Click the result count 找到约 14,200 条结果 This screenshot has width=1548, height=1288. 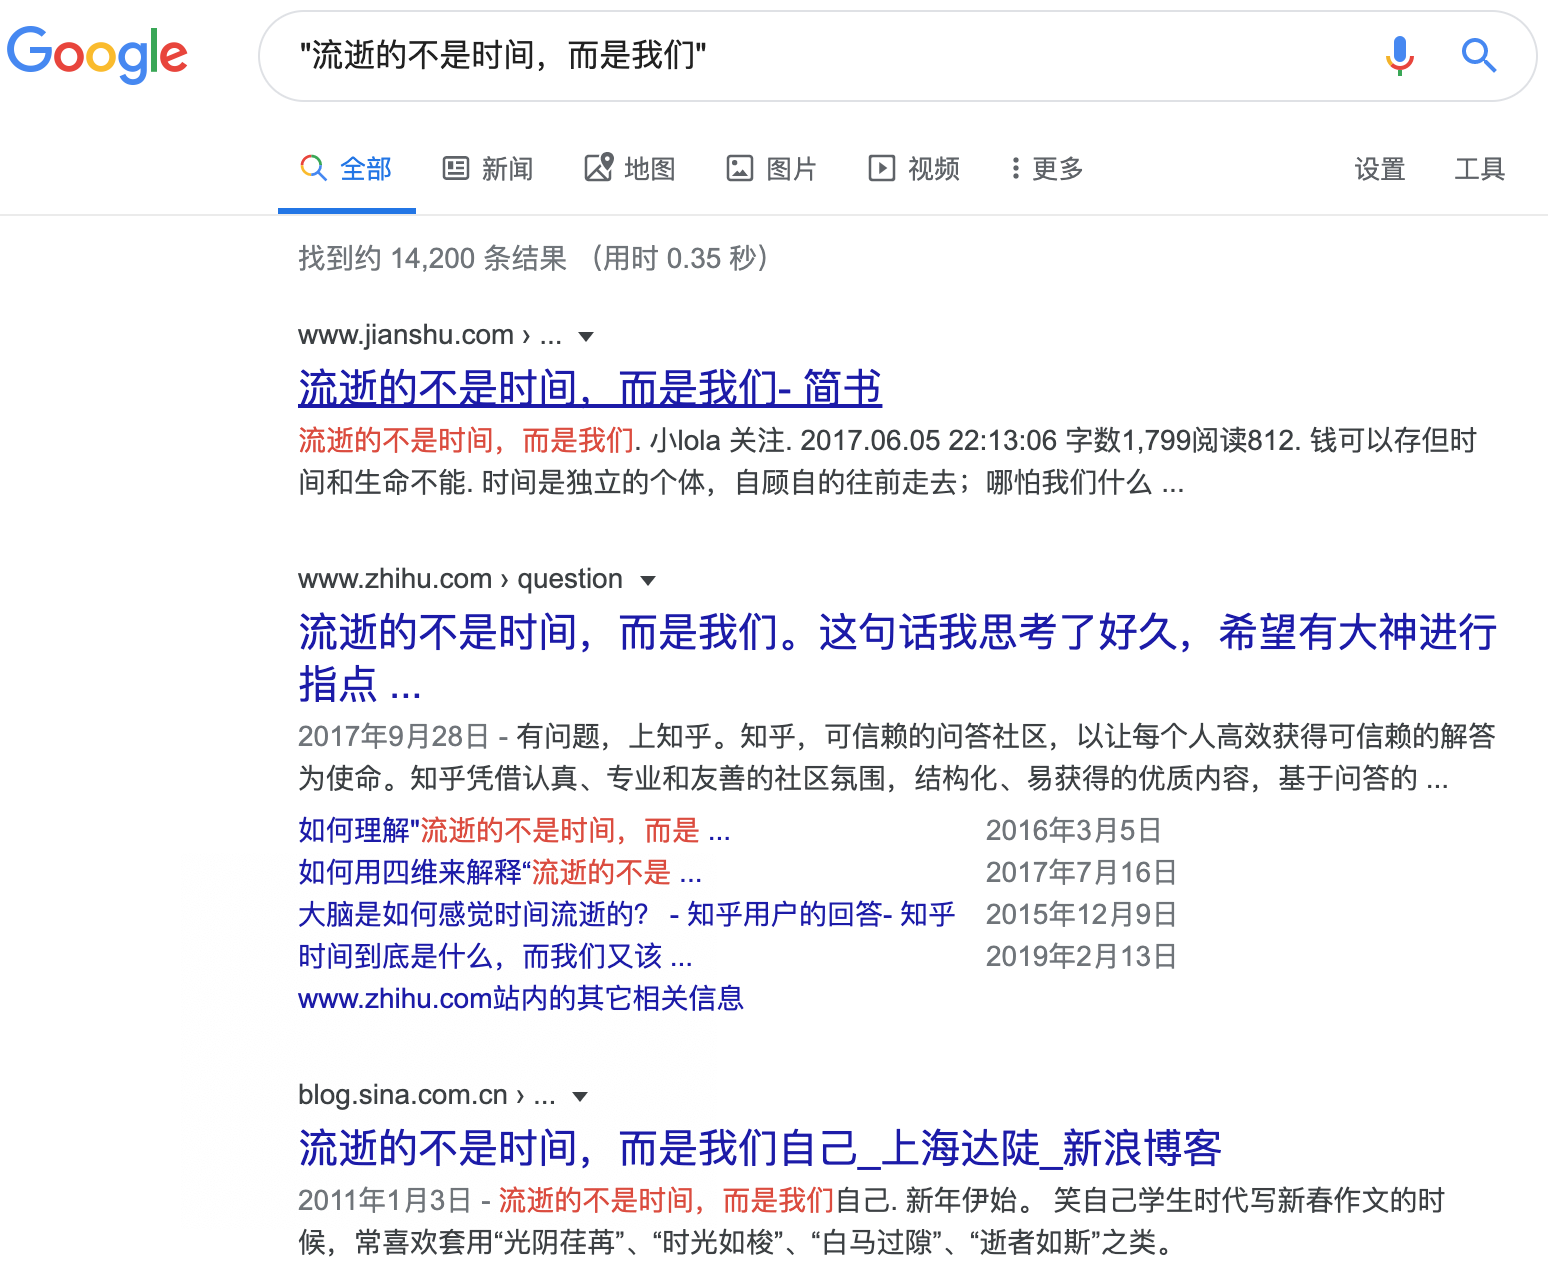(x=432, y=258)
